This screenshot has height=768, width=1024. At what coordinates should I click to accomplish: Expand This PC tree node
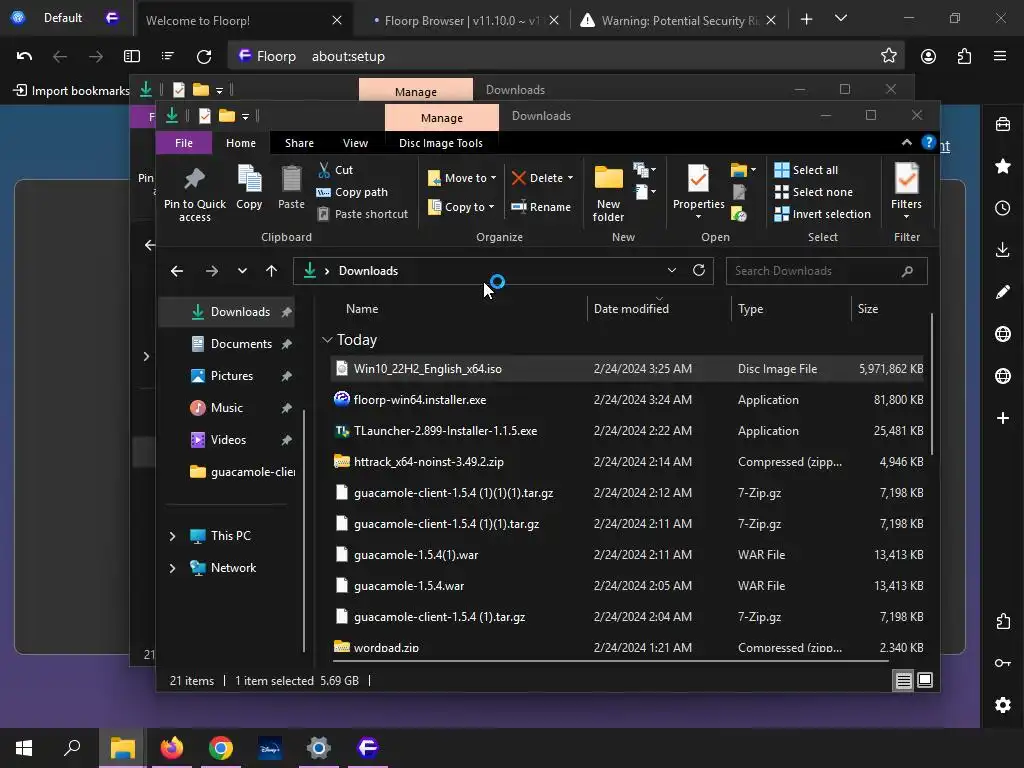[x=172, y=536]
